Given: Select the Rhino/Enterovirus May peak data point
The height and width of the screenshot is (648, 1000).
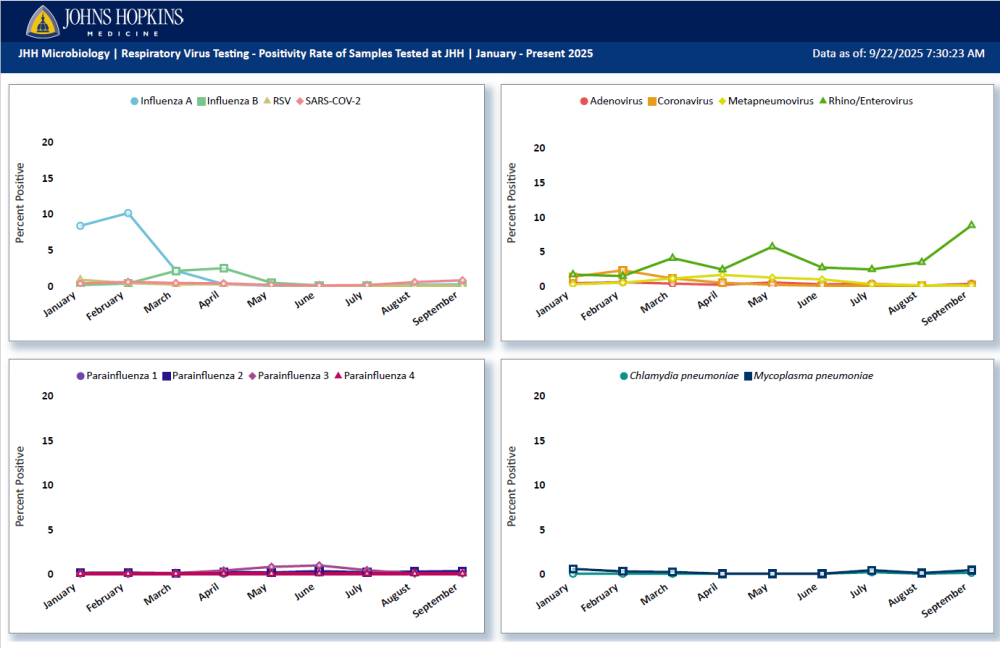Looking at the screenshot, I should pos(772,246).
